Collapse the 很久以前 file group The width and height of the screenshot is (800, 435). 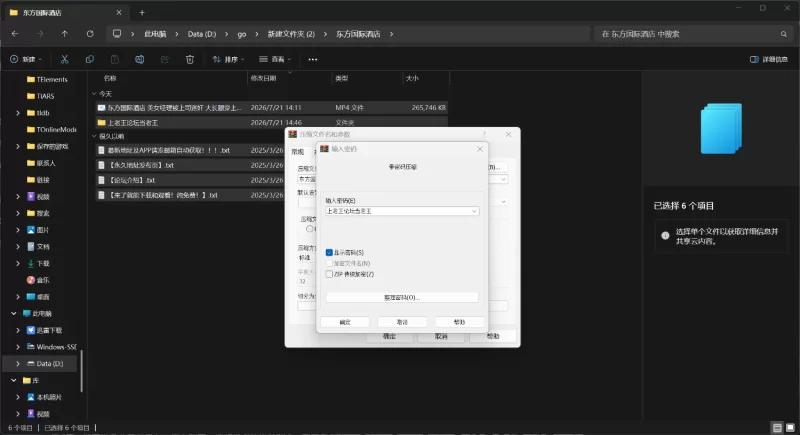coord(94,136)
